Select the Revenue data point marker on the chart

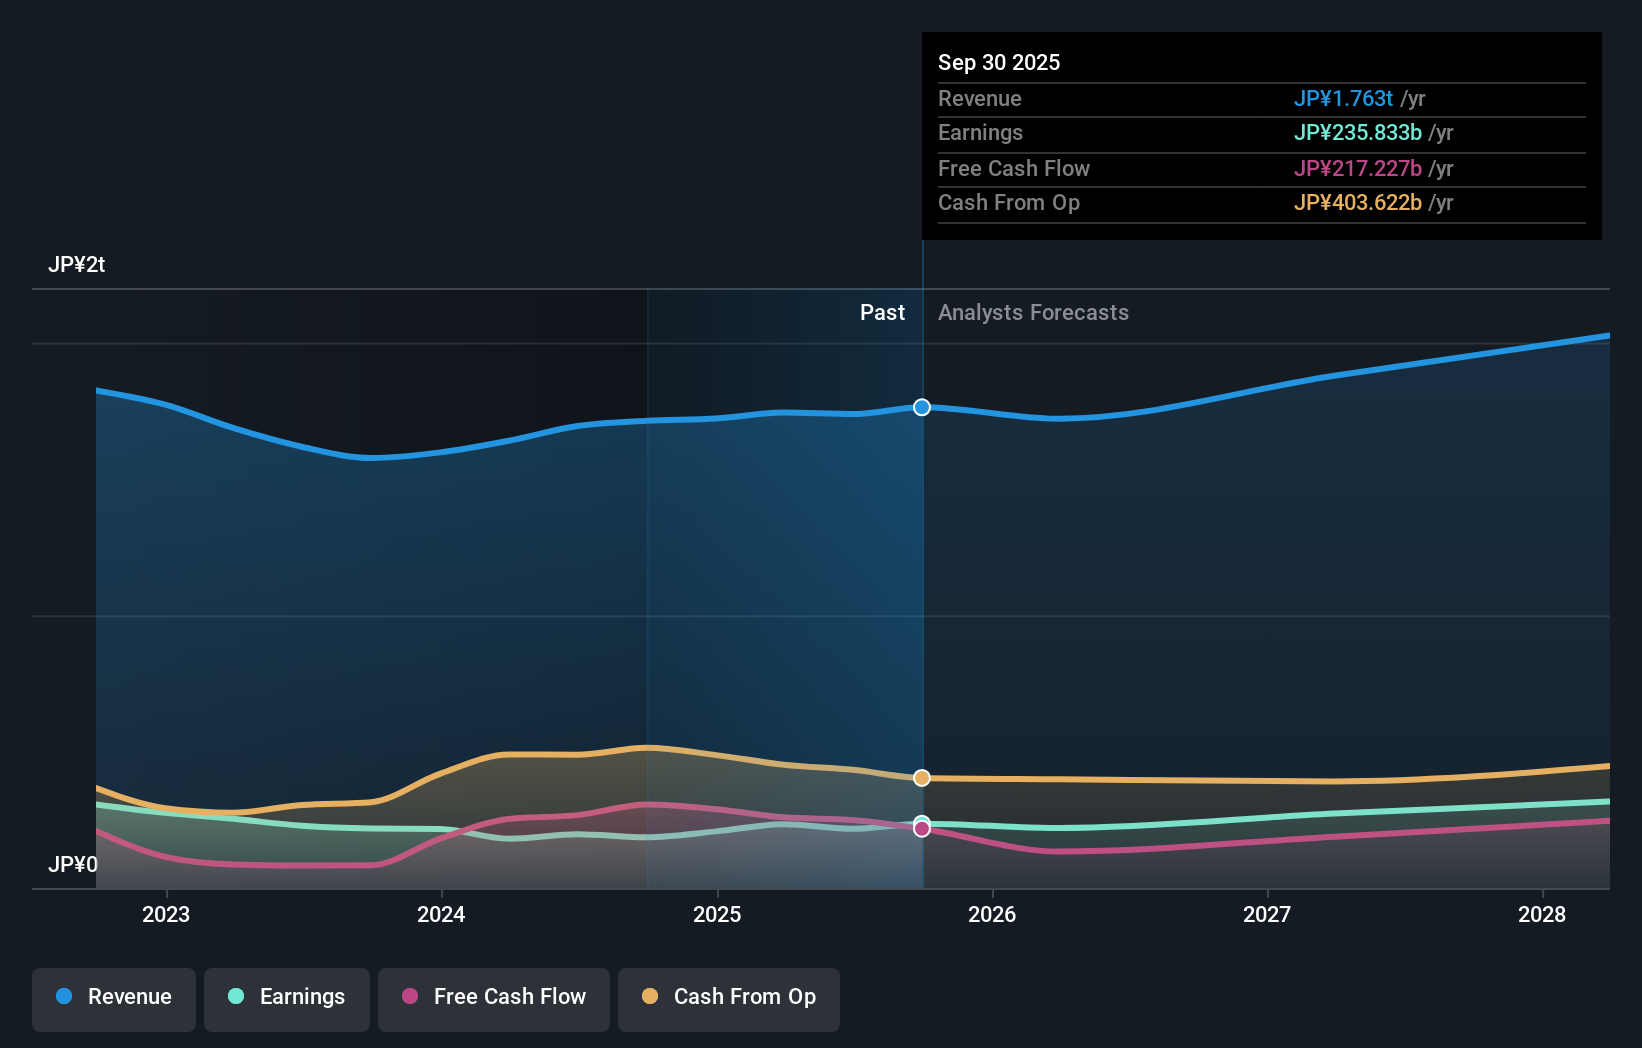click(921, 407)
